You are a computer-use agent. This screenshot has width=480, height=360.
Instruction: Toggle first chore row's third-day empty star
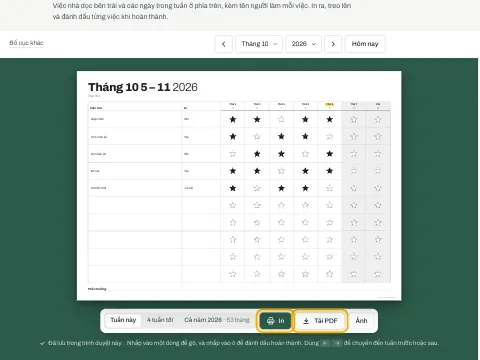point(281,119)
